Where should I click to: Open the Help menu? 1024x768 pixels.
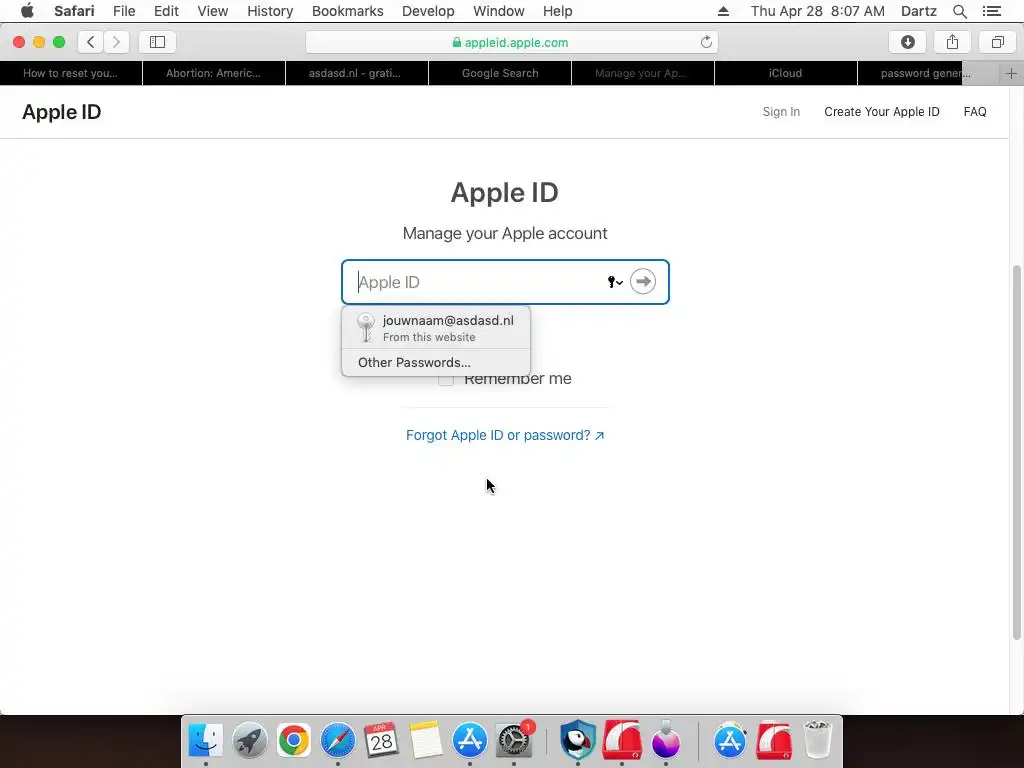(557, 11)
